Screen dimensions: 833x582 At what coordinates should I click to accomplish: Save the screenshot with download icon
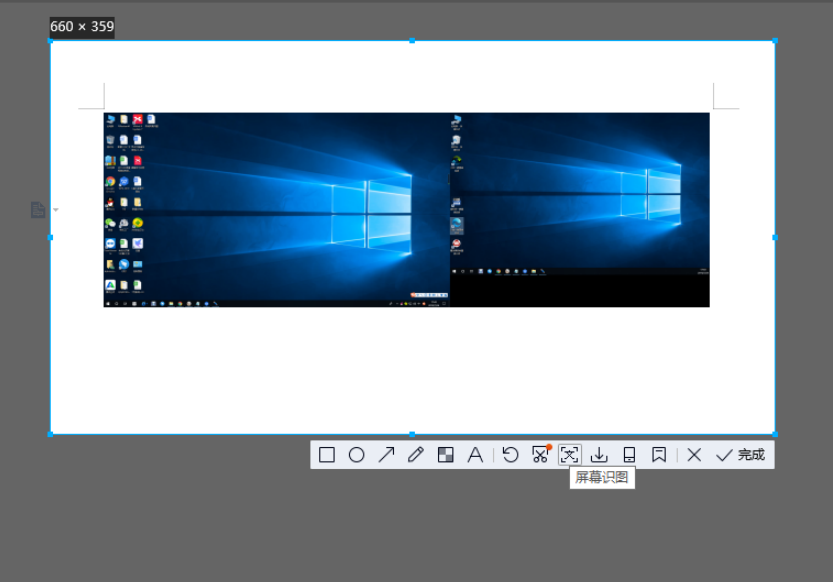599,455
